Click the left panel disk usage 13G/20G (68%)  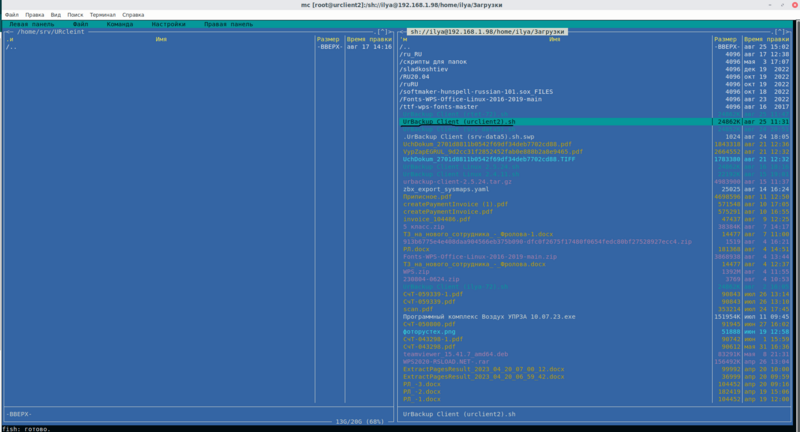360,422
